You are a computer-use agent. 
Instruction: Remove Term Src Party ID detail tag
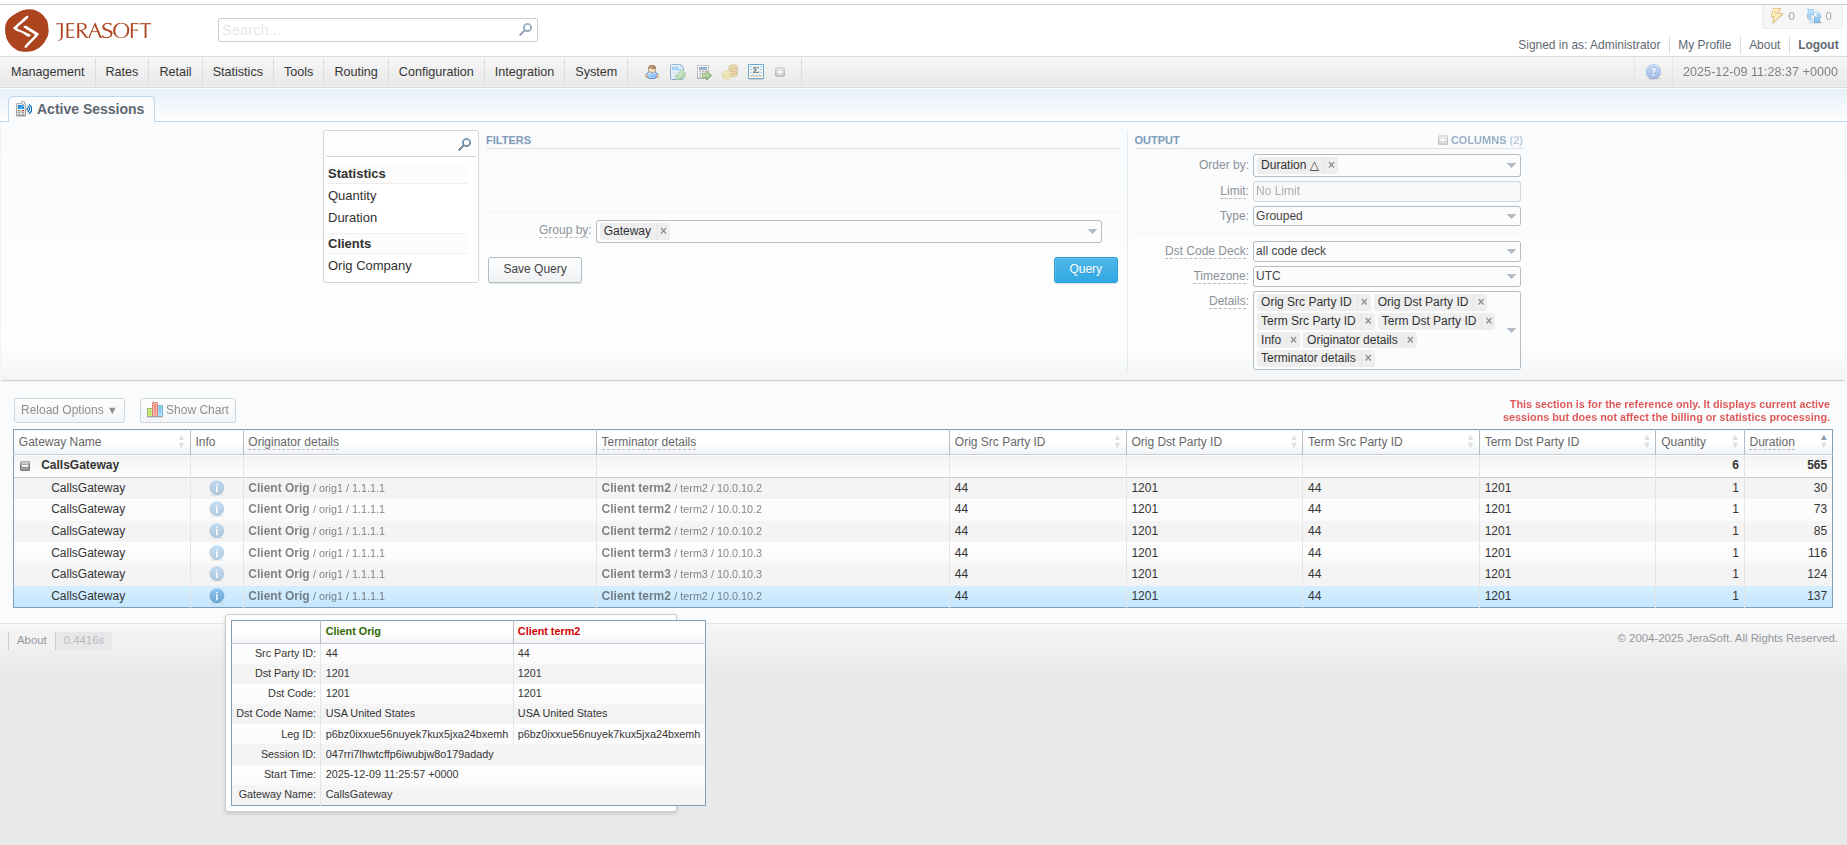click(x=1368, y=321)
